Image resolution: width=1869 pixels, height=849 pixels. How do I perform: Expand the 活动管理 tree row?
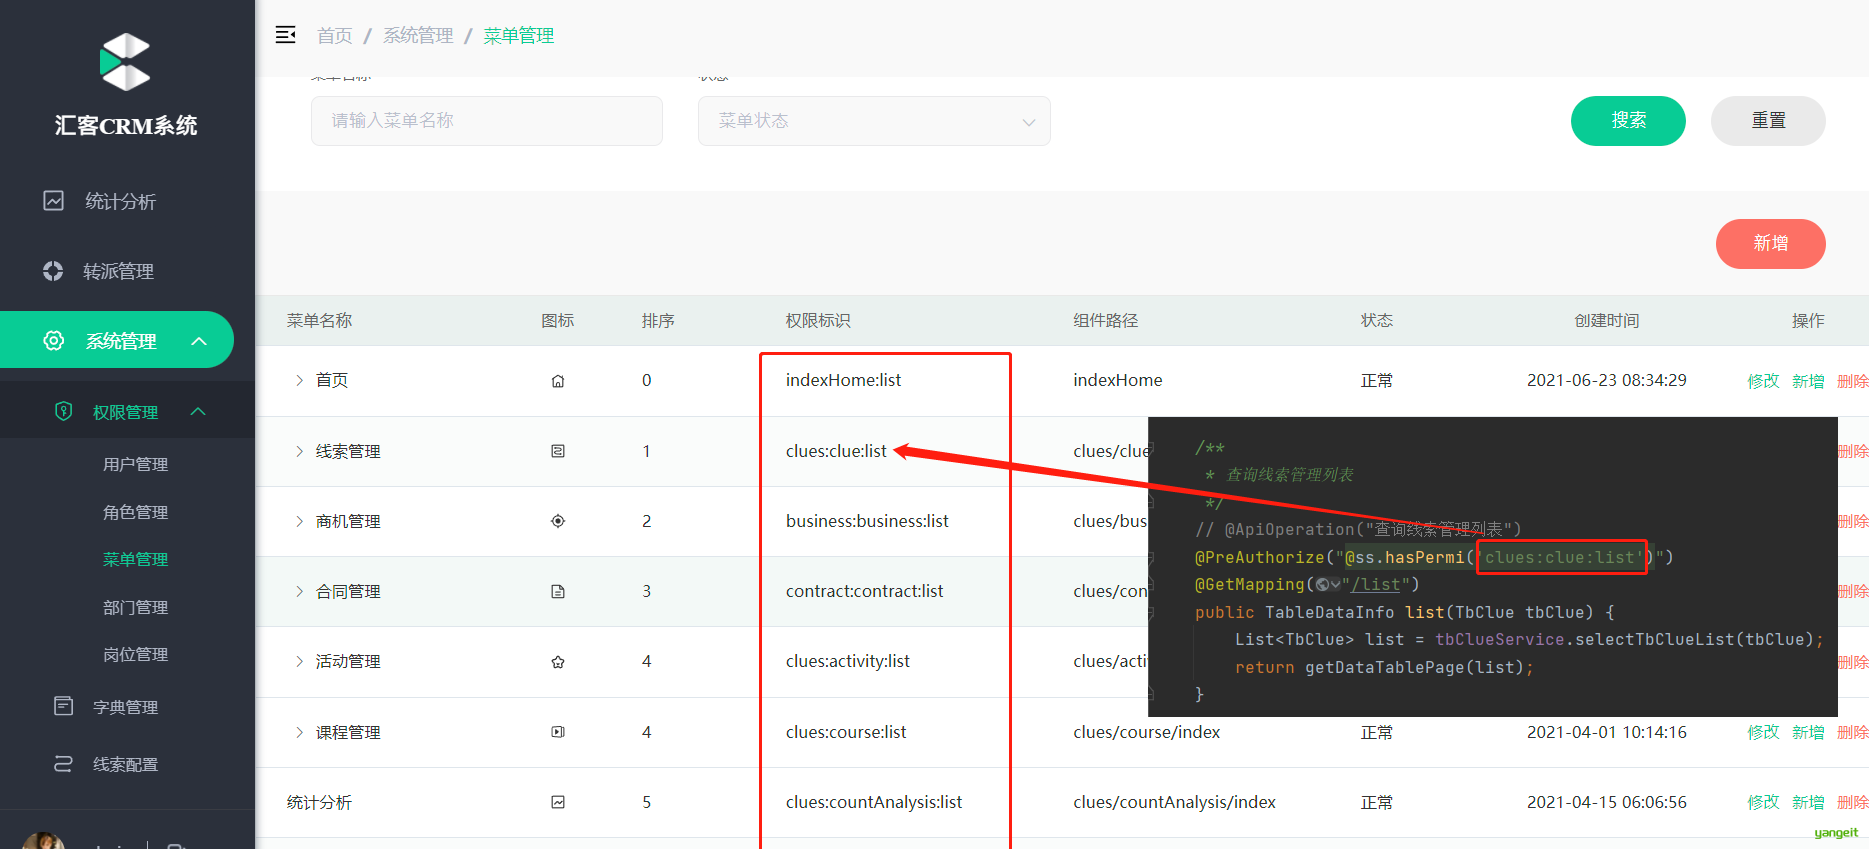click(299, 661)
